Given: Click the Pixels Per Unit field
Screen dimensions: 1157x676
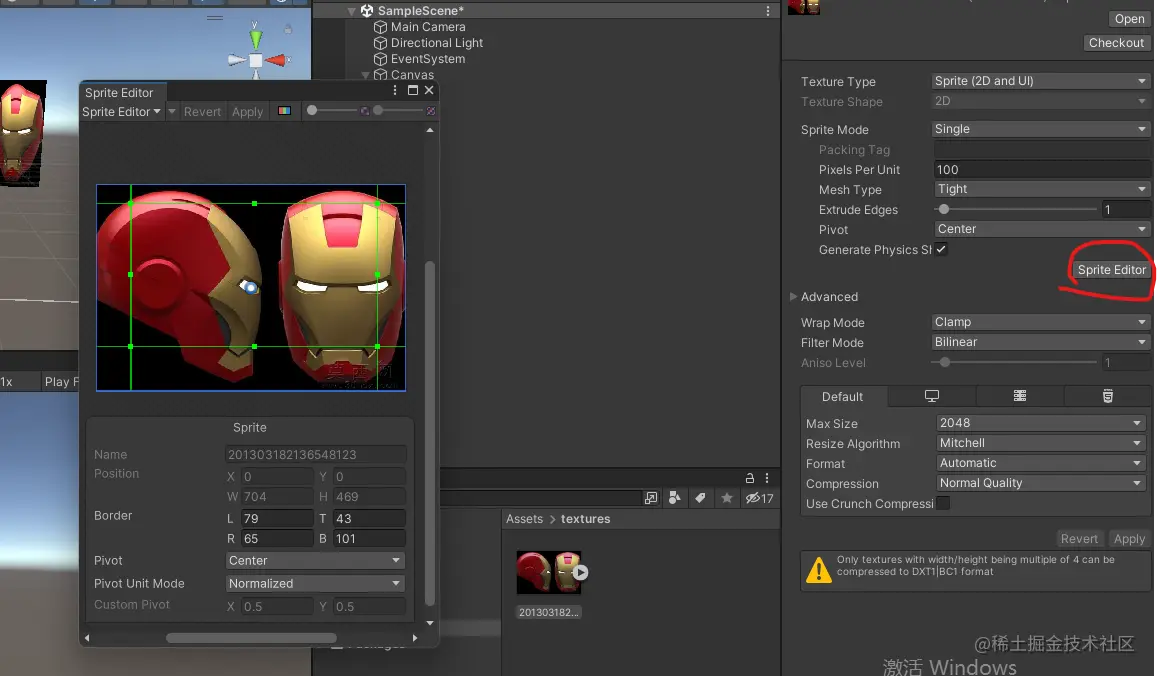Looking at the screenshot, I should [x=1042, y=170].
